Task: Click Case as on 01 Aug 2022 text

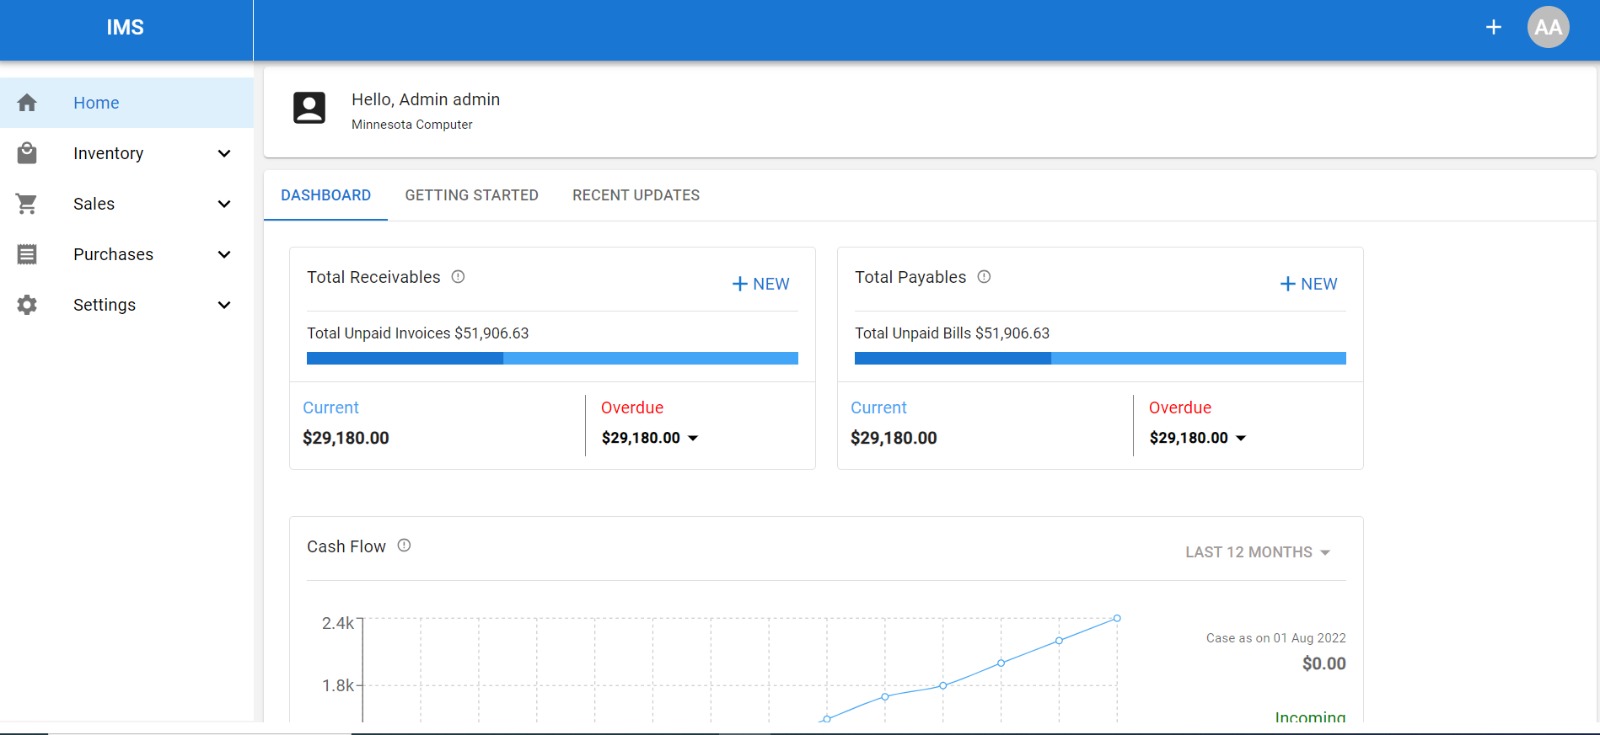Action: (1276, 638)
